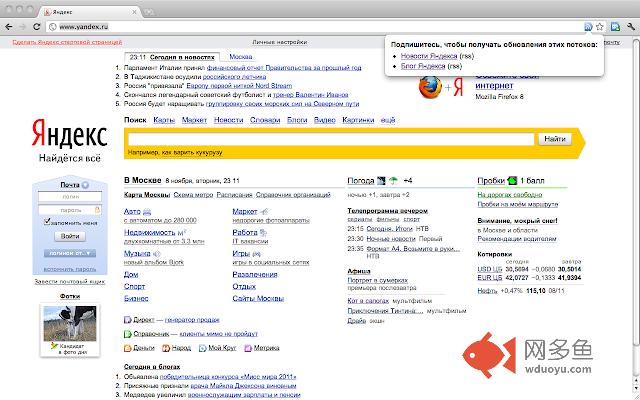Select the Яндекс browser tab

89,12
